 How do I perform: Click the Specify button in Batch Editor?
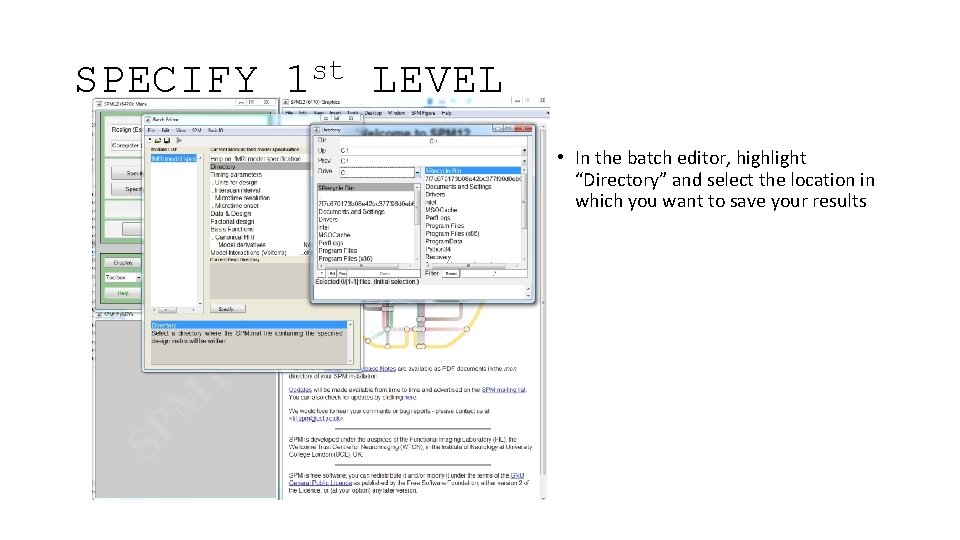pyautogui.click(x=228, y=309)
